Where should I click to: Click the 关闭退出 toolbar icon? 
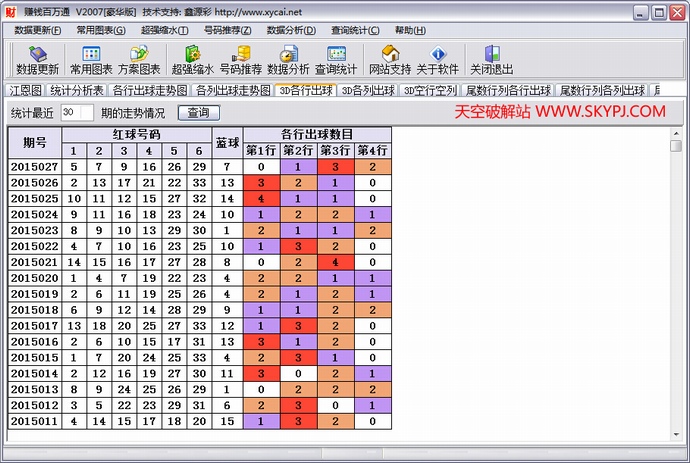[x=491, y=60]
